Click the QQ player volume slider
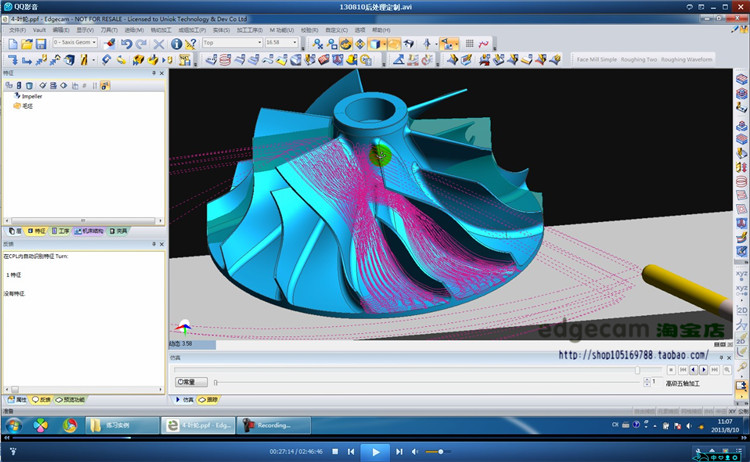Image resolution: width=750 pixels, height=462 pixels. [x=439, y=451]
